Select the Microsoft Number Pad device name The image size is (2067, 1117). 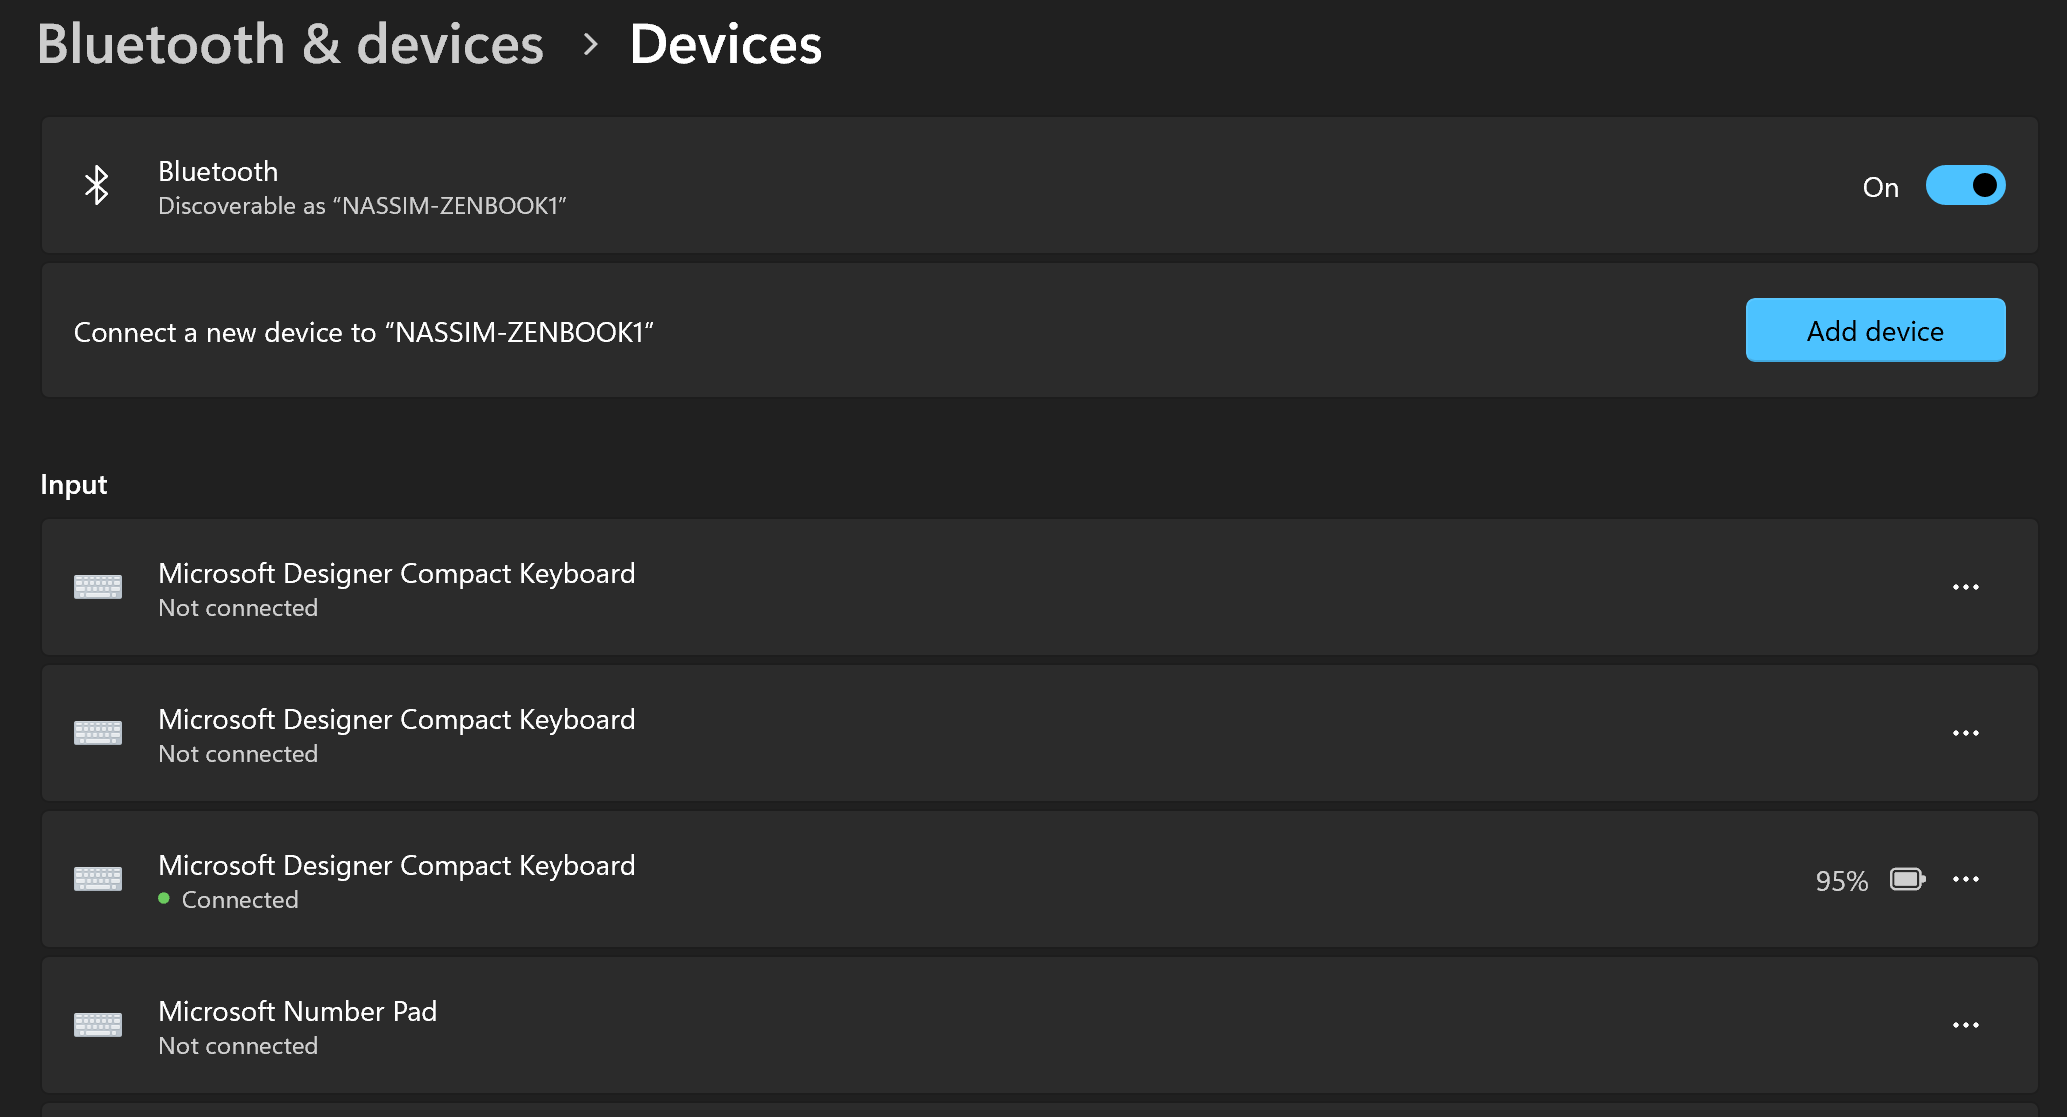tap(297, 1011)
